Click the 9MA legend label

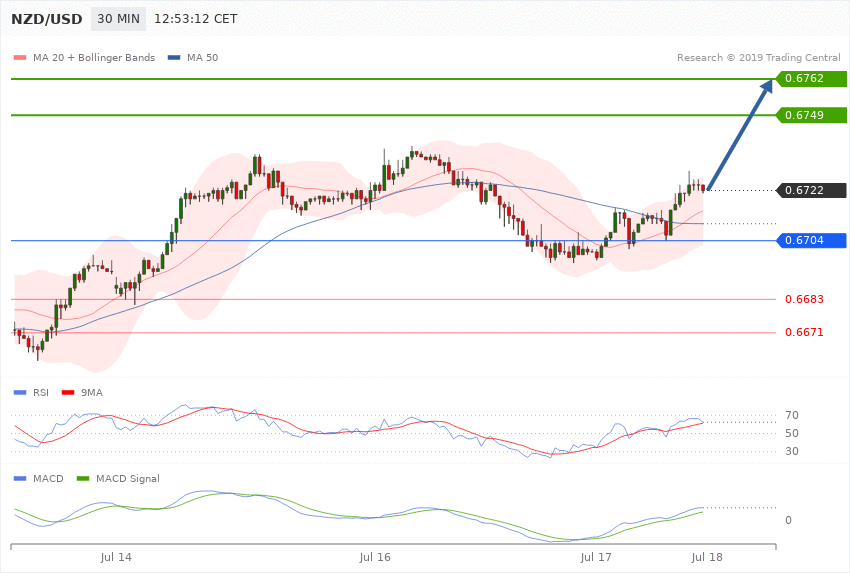click(92, 393)
